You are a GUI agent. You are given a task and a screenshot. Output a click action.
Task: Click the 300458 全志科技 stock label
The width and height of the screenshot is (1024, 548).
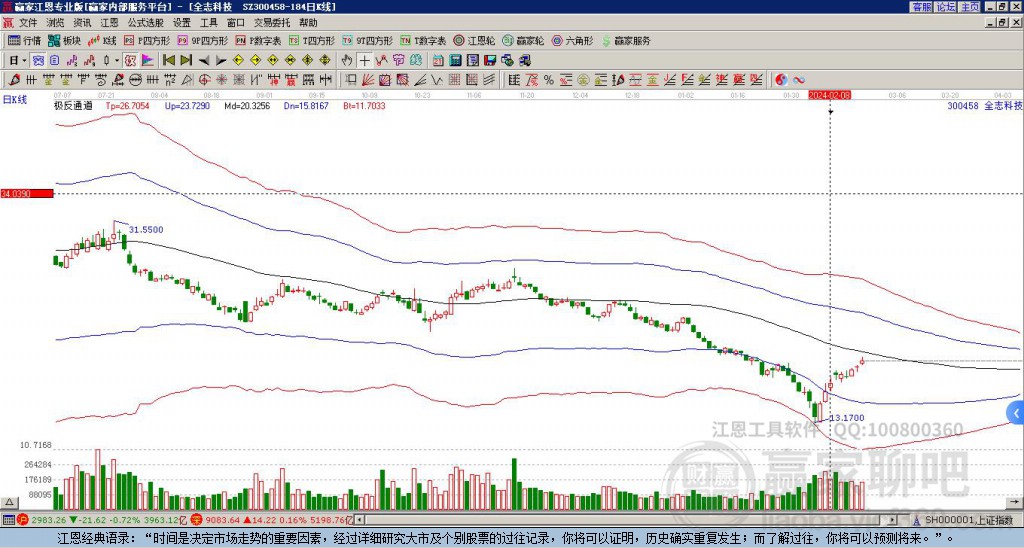984,105
